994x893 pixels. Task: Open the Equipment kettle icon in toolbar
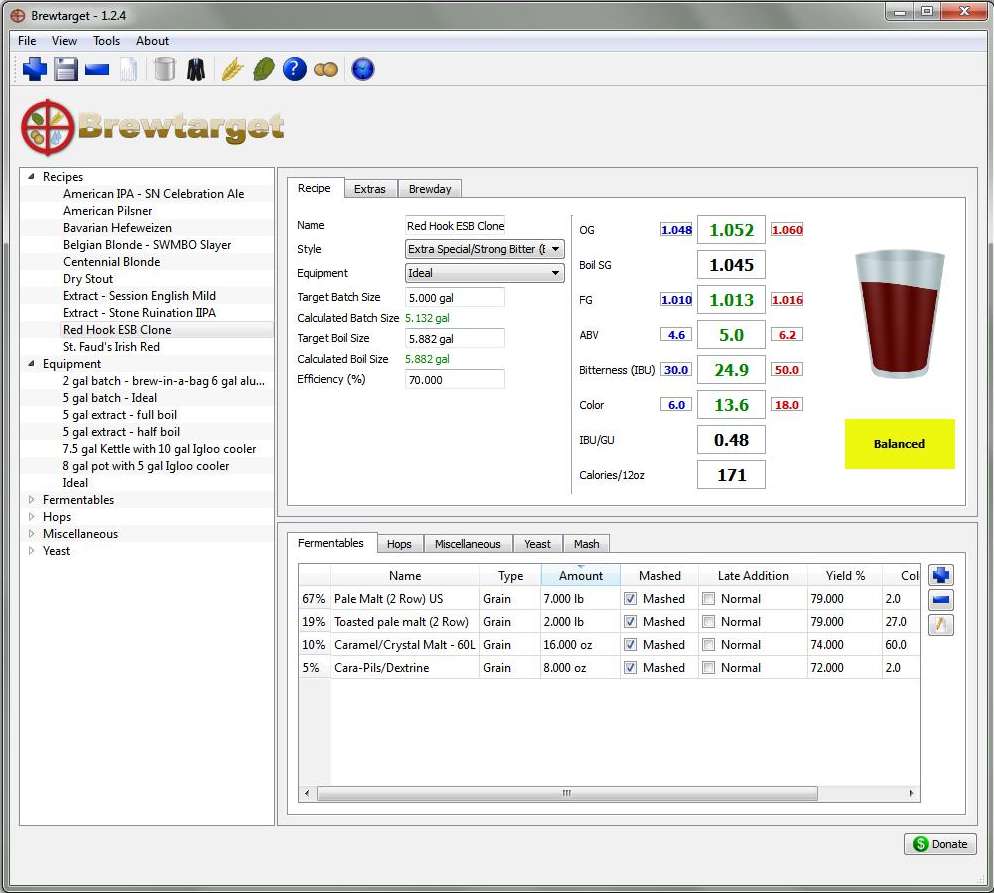point(165,69)
